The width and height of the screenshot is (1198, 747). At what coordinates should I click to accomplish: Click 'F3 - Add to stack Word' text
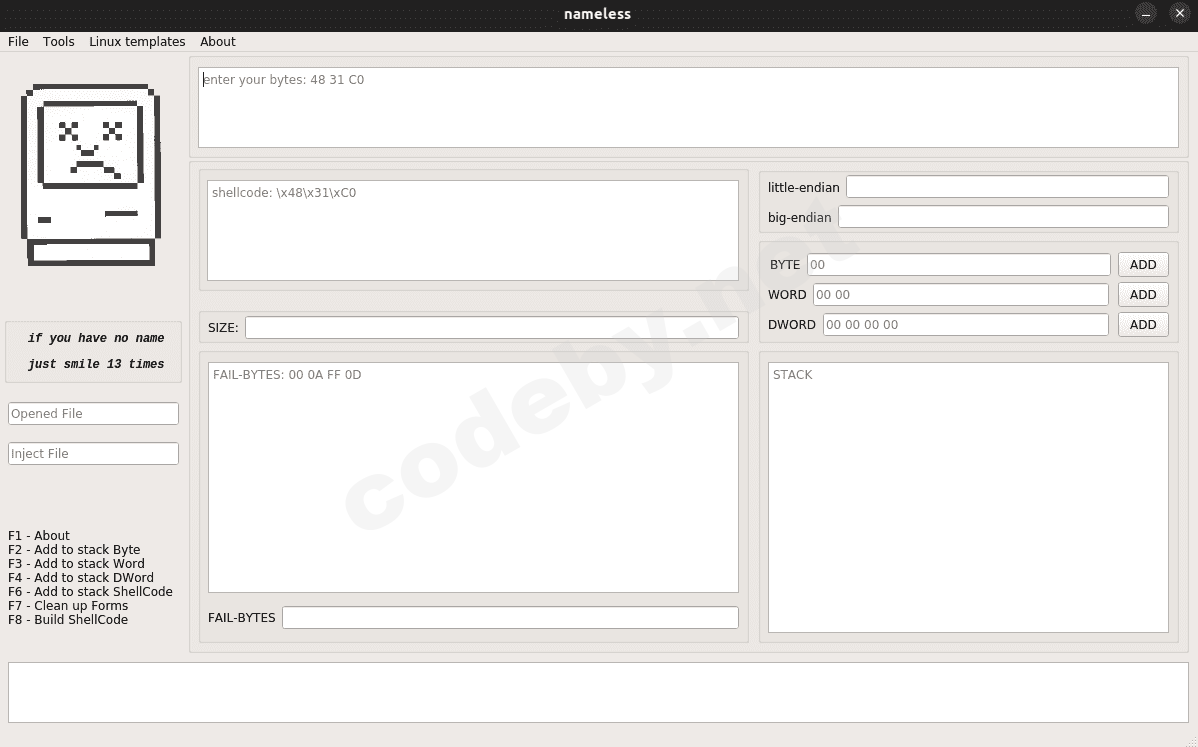tap(76, 564)
